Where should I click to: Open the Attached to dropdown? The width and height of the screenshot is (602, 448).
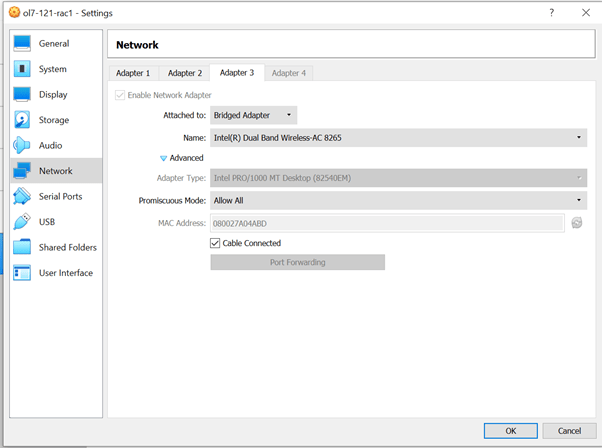[x=254, y=116]
